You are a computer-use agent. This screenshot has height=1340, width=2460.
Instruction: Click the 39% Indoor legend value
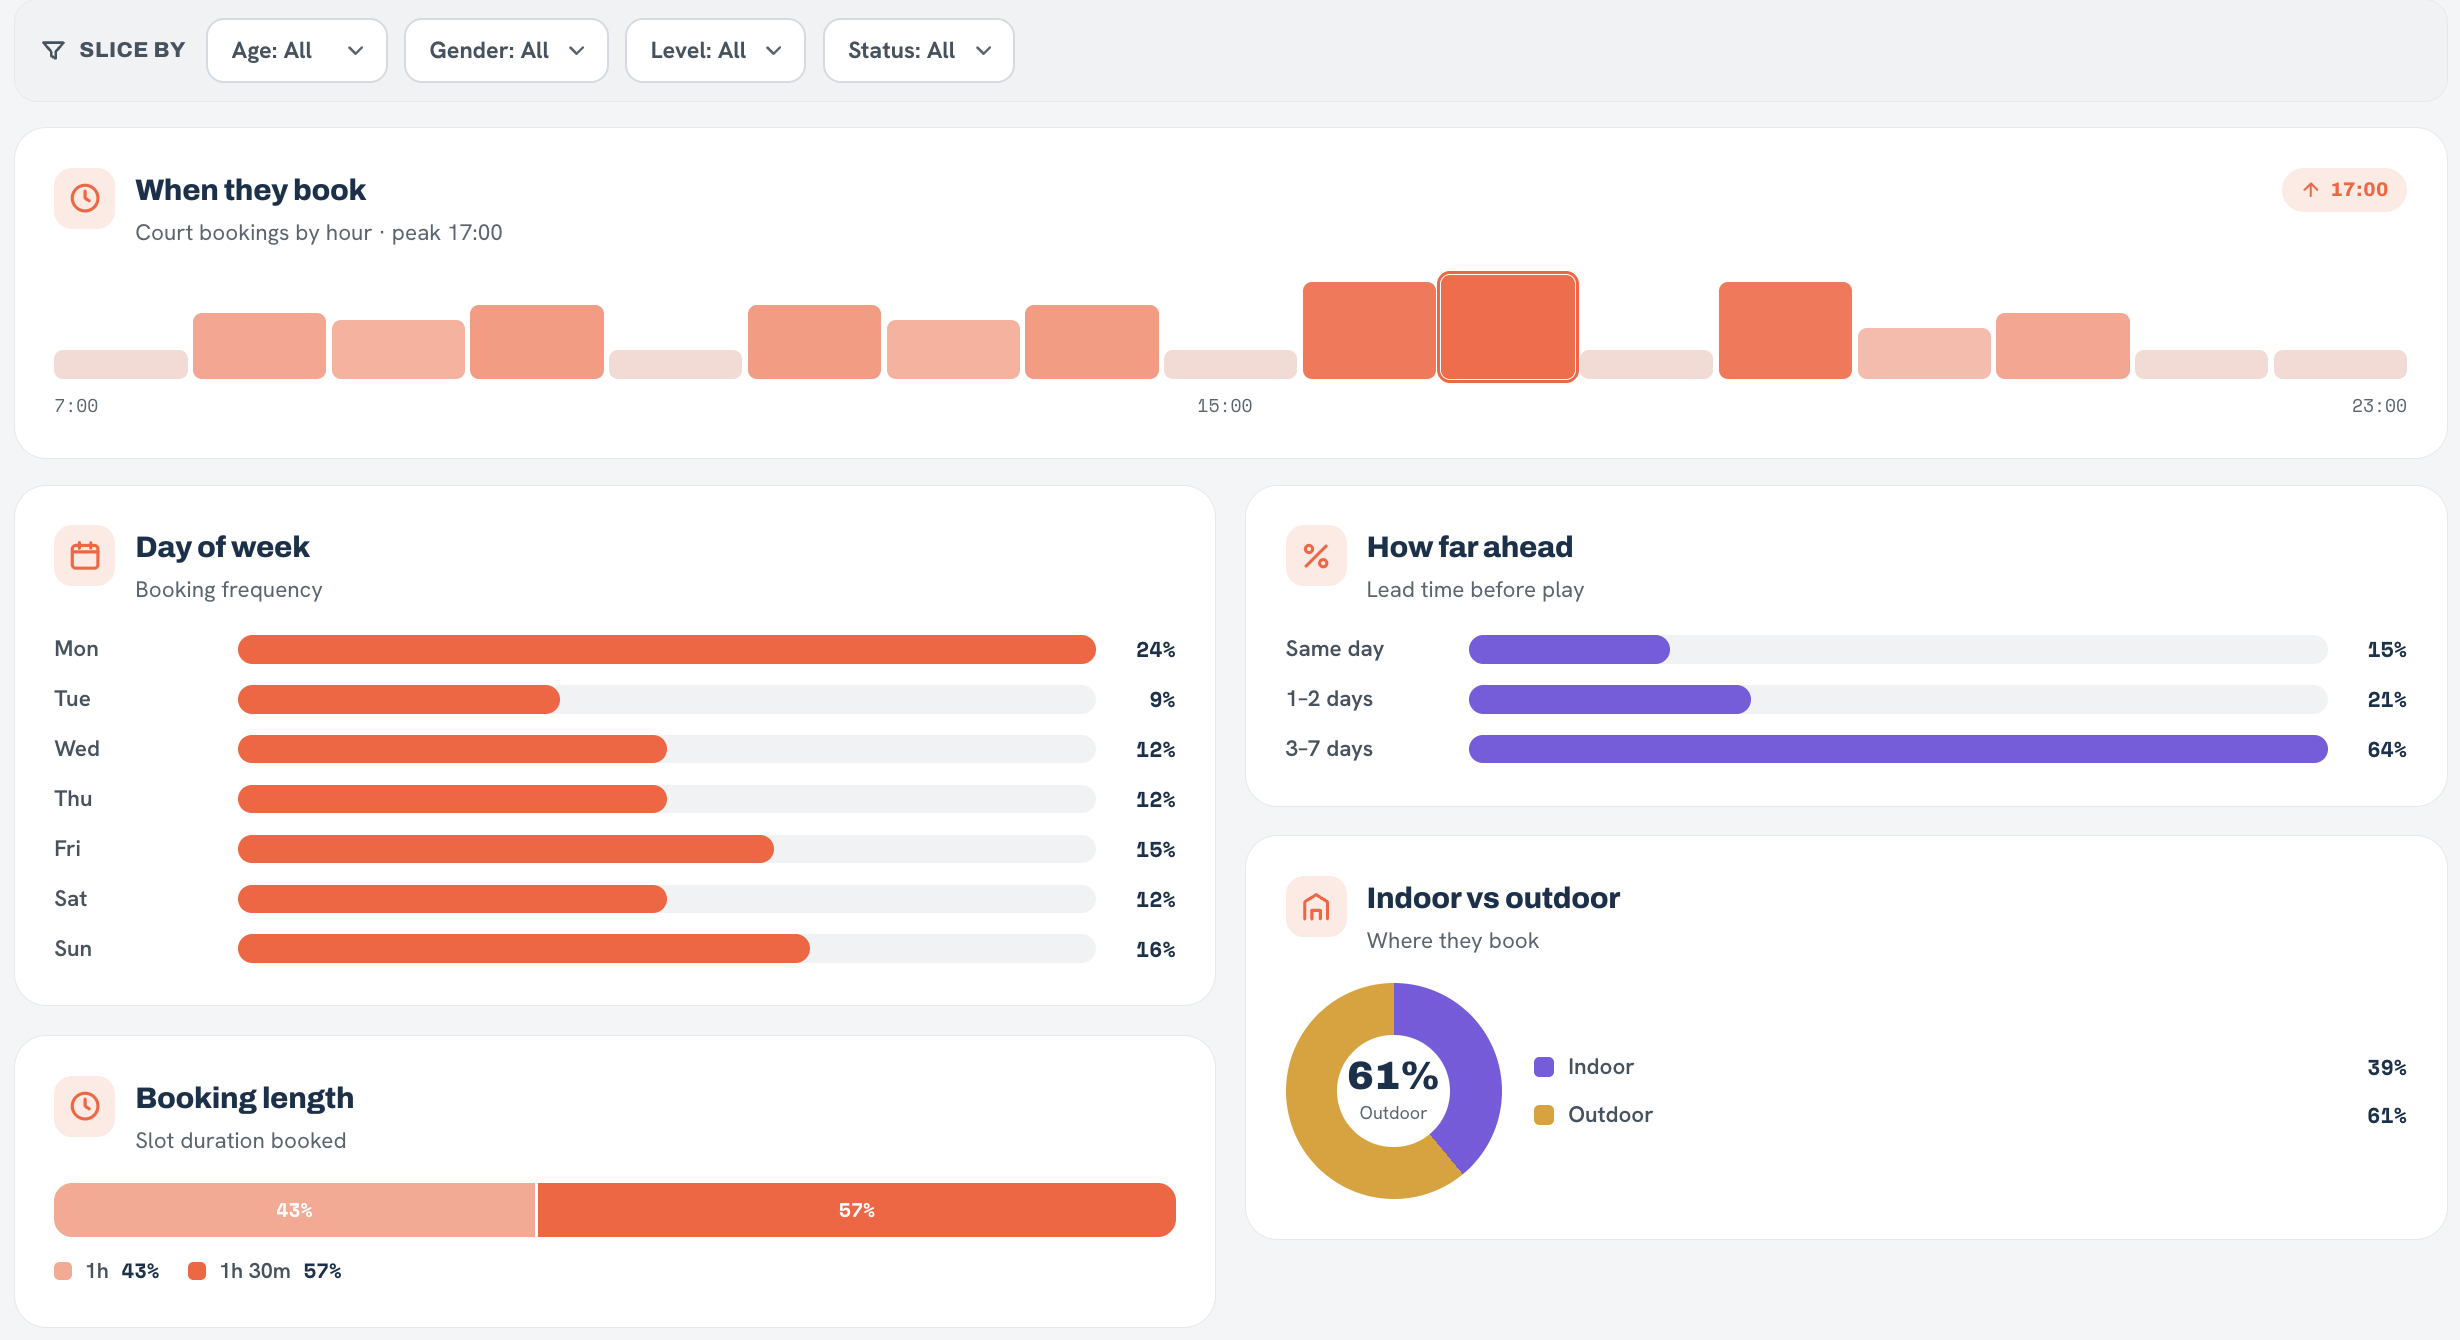(x=2387, y=1068)
